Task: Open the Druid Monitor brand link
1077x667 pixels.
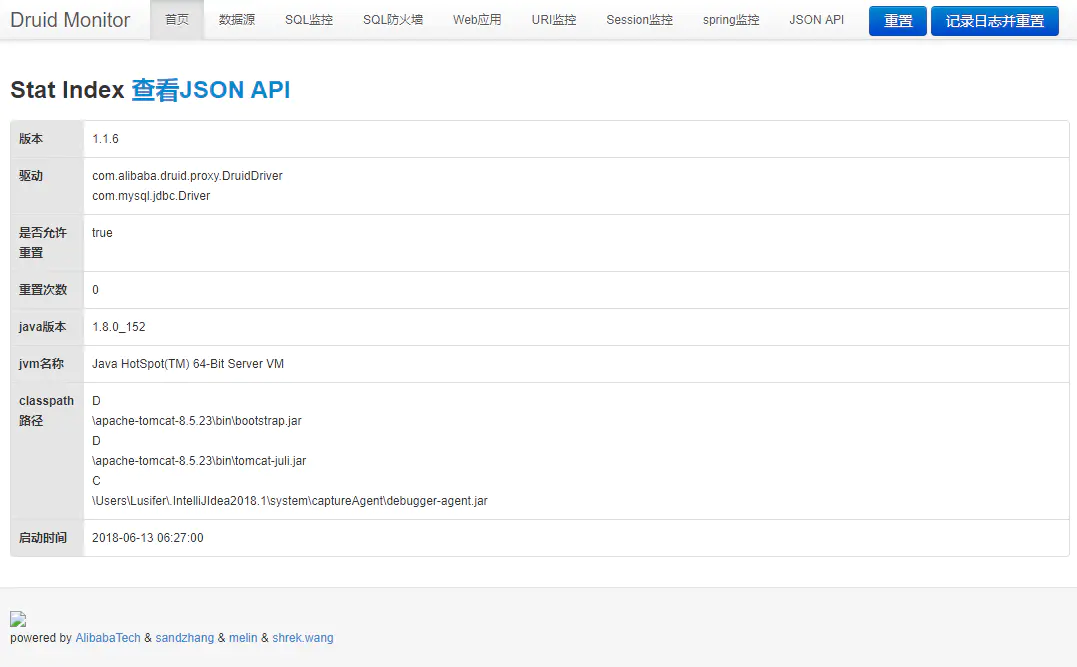Action: (x=70, y=20)
